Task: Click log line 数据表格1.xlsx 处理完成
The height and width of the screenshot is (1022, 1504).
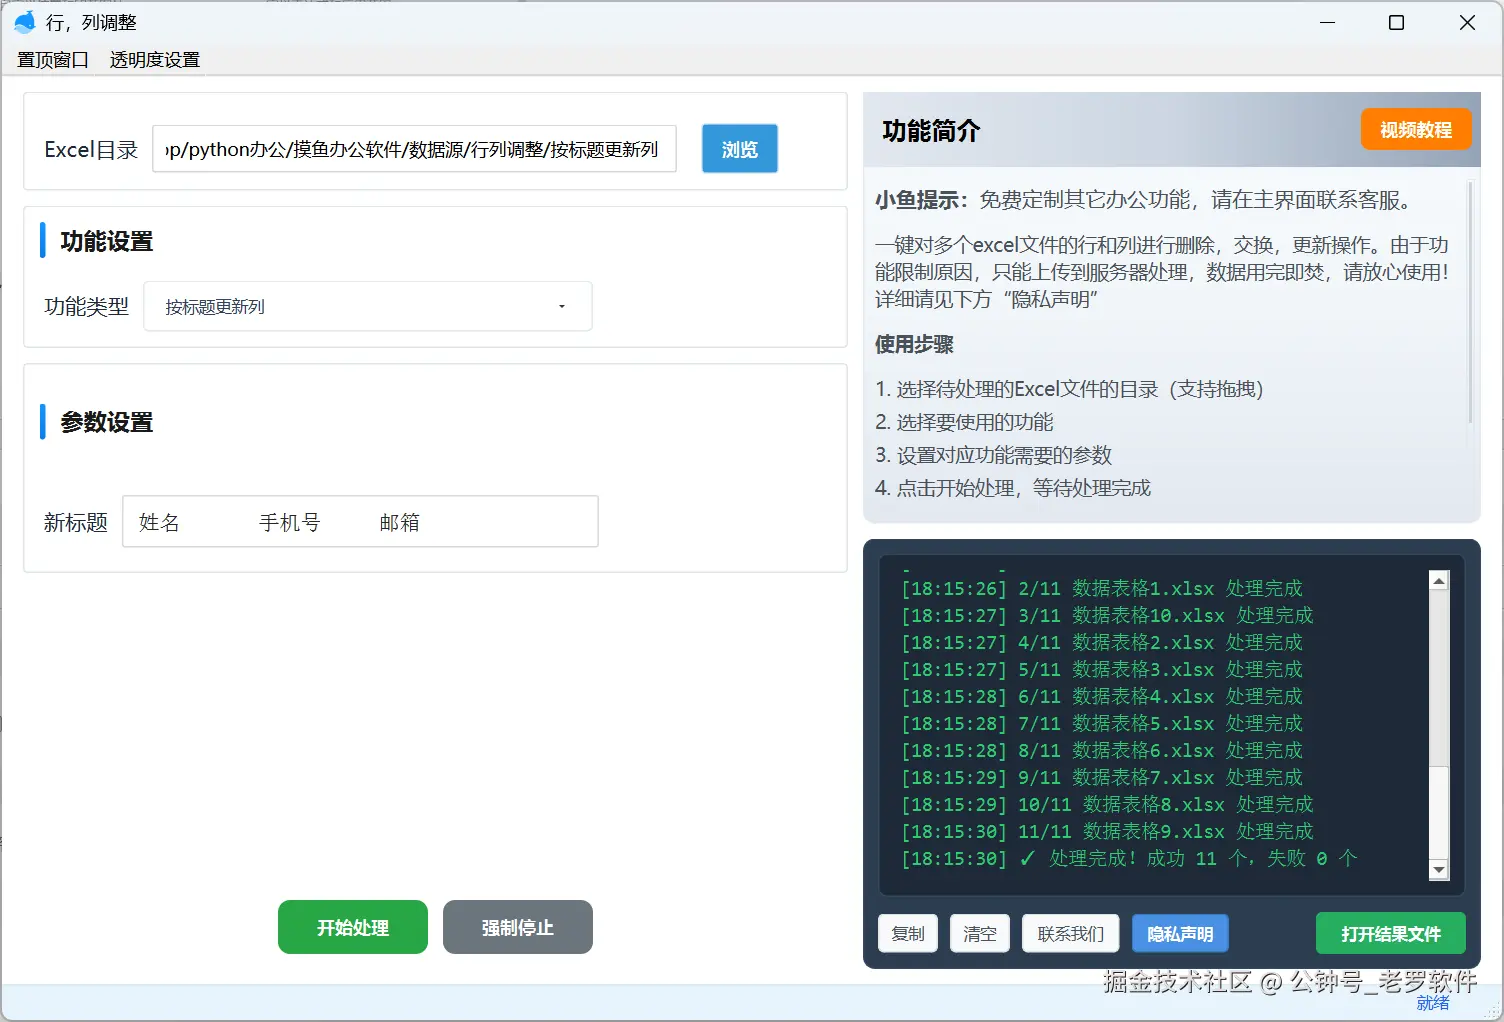Action: 1102,588
